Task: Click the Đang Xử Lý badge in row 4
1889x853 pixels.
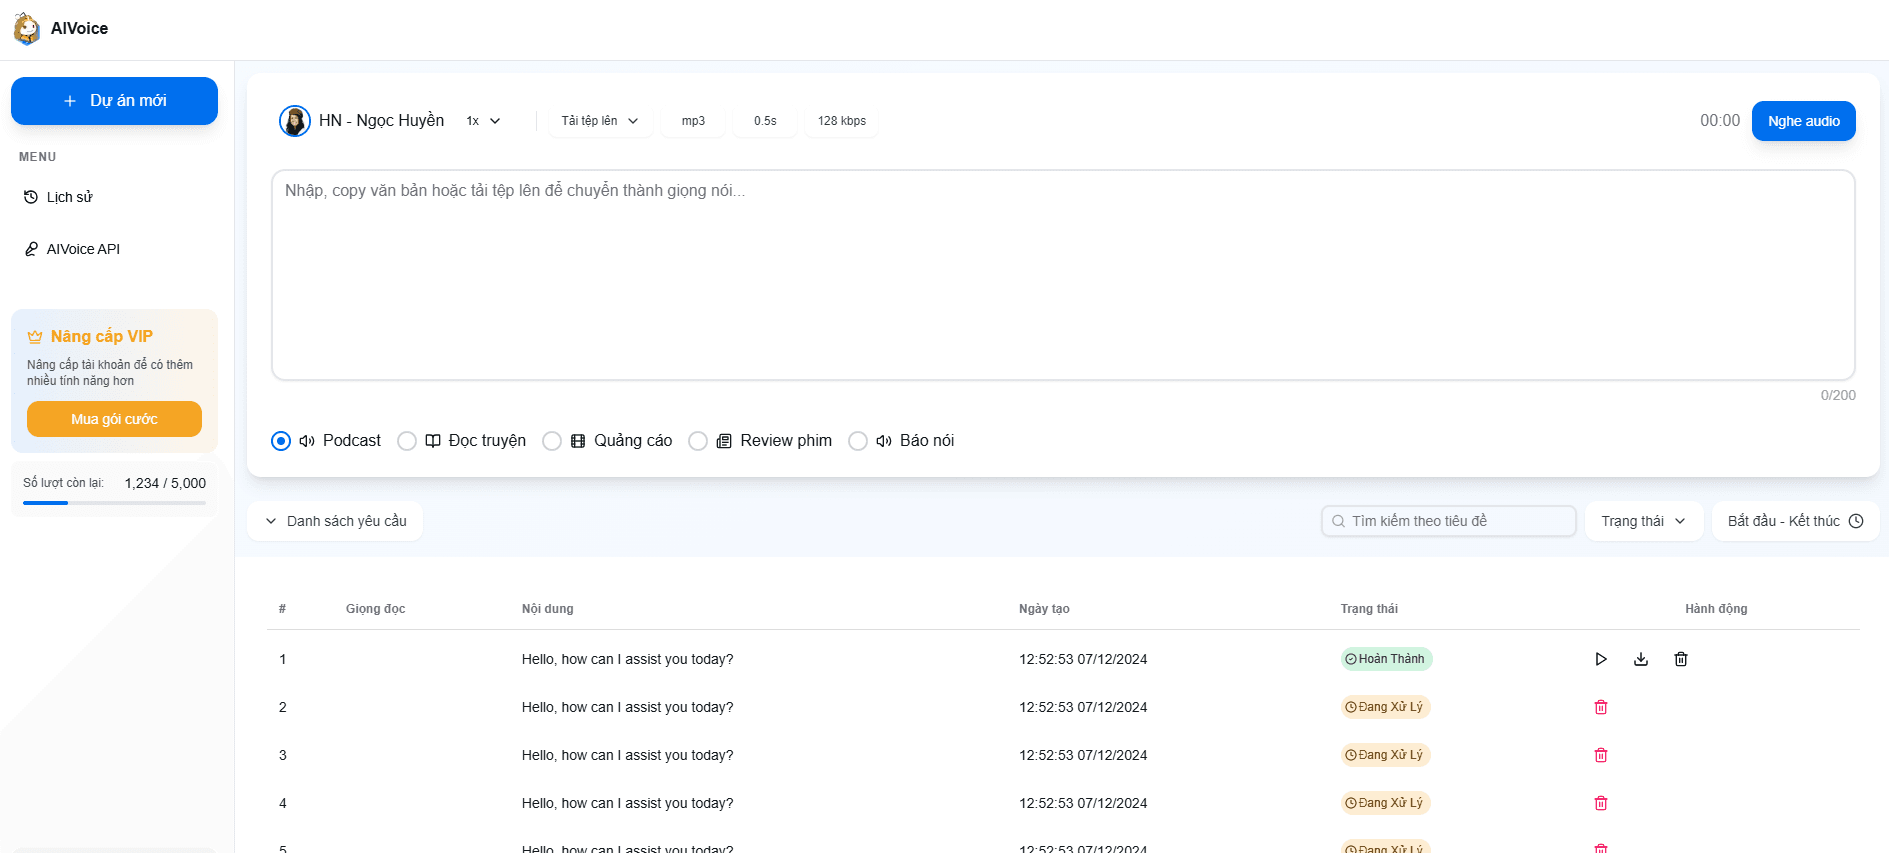Action: (x=1385, y=803)
